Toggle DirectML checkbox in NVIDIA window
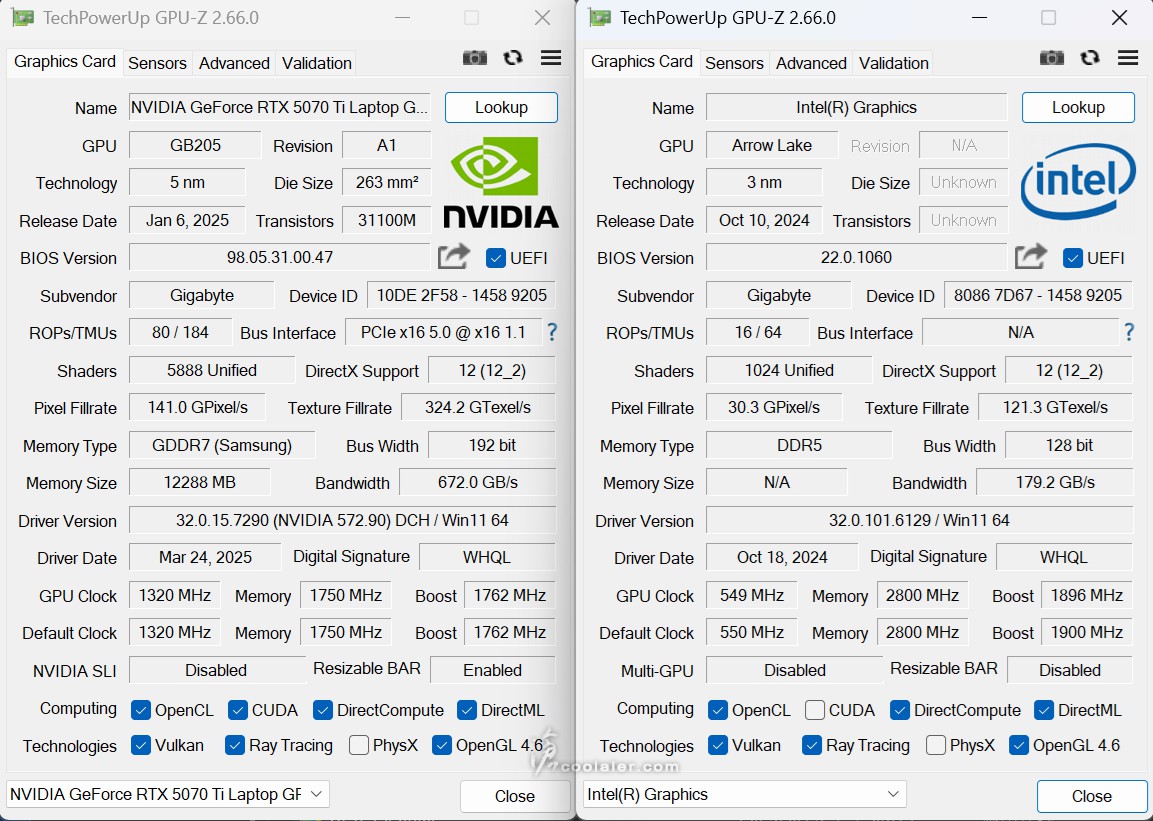 [x=467, y=710]
